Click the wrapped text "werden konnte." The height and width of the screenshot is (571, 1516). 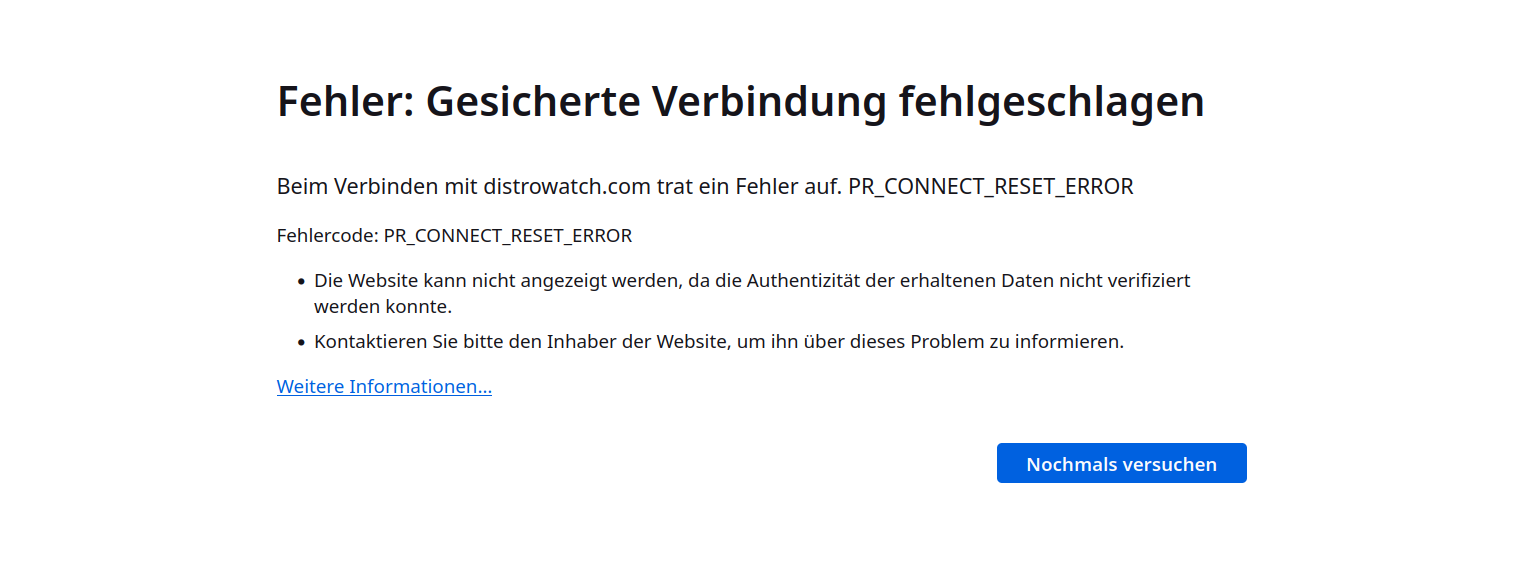point(383,307)
